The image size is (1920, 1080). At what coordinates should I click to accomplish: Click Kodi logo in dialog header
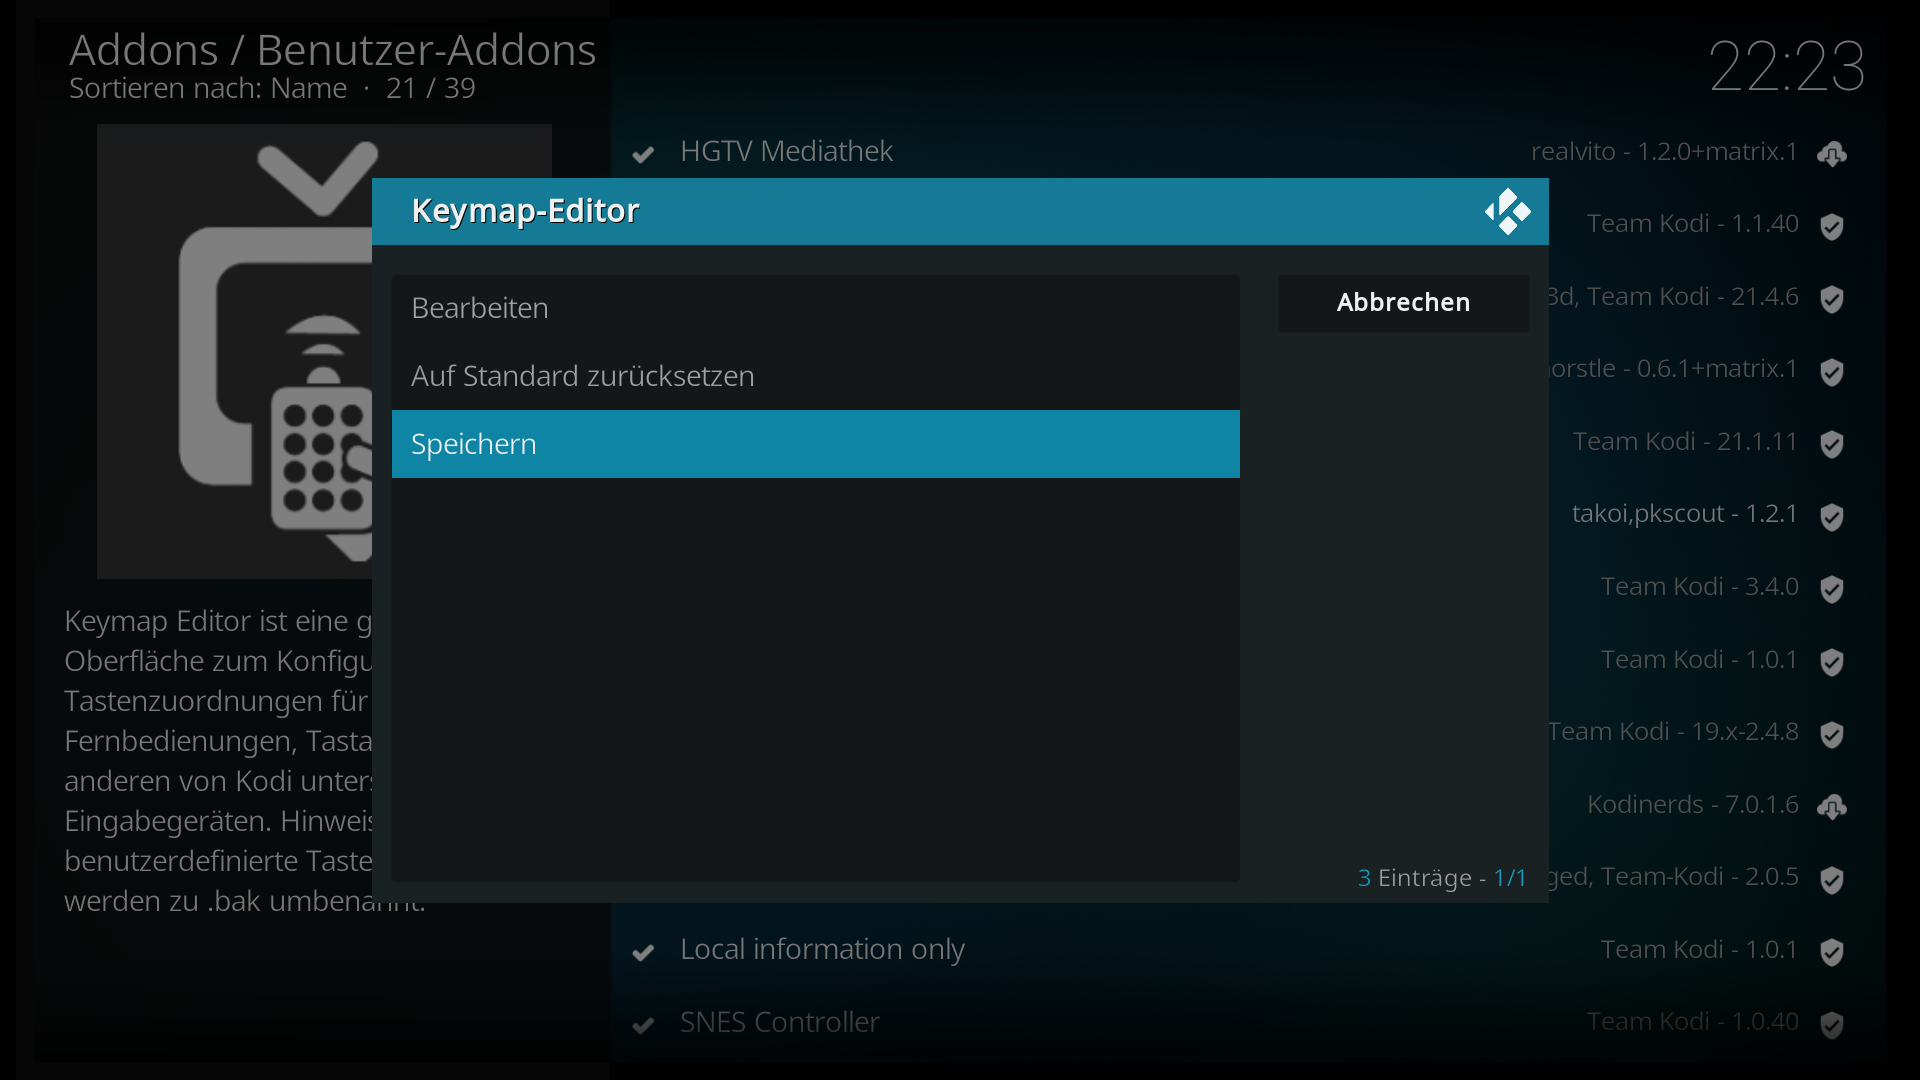tap(1508, 212)
